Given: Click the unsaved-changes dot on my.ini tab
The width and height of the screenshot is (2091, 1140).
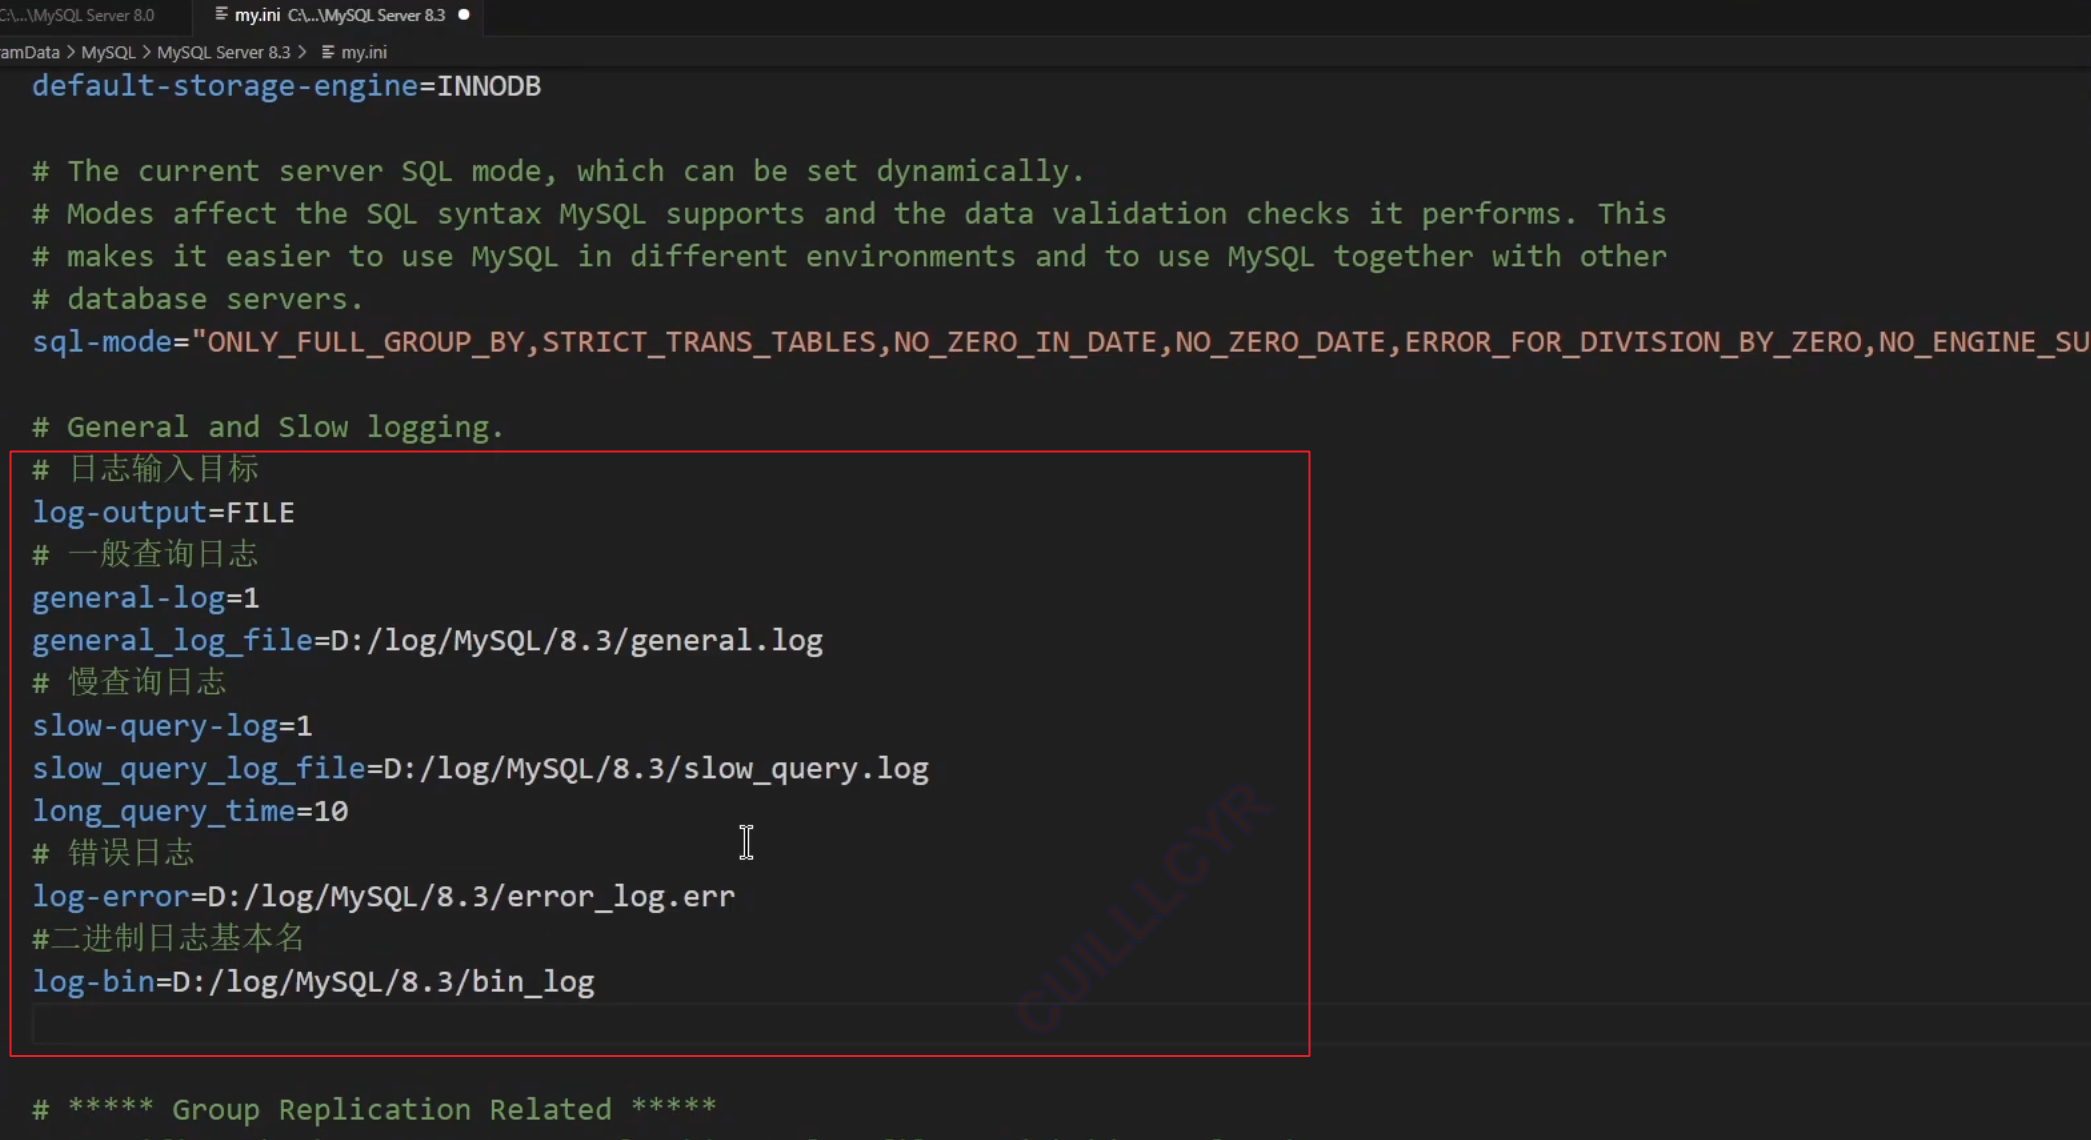Looking at the screenshot, I should point(464,15).
